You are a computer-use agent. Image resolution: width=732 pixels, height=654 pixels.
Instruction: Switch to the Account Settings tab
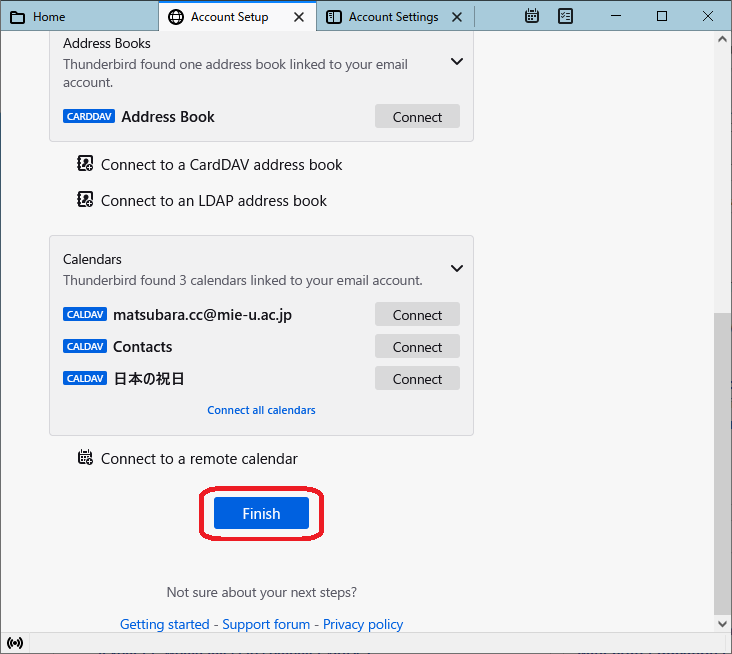394,17
